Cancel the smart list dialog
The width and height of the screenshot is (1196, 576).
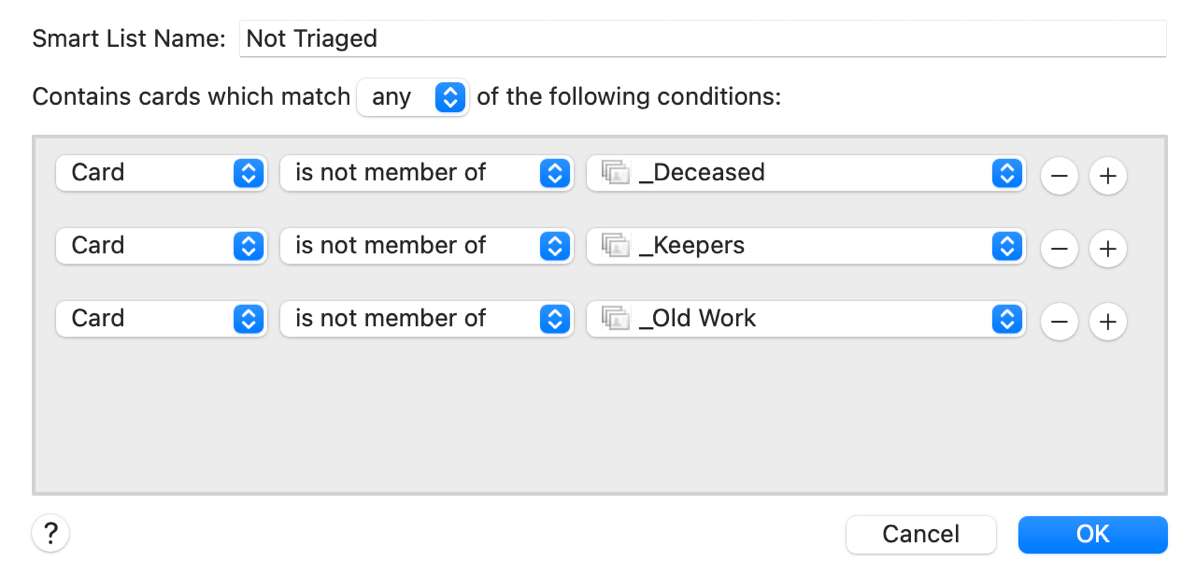920,534
